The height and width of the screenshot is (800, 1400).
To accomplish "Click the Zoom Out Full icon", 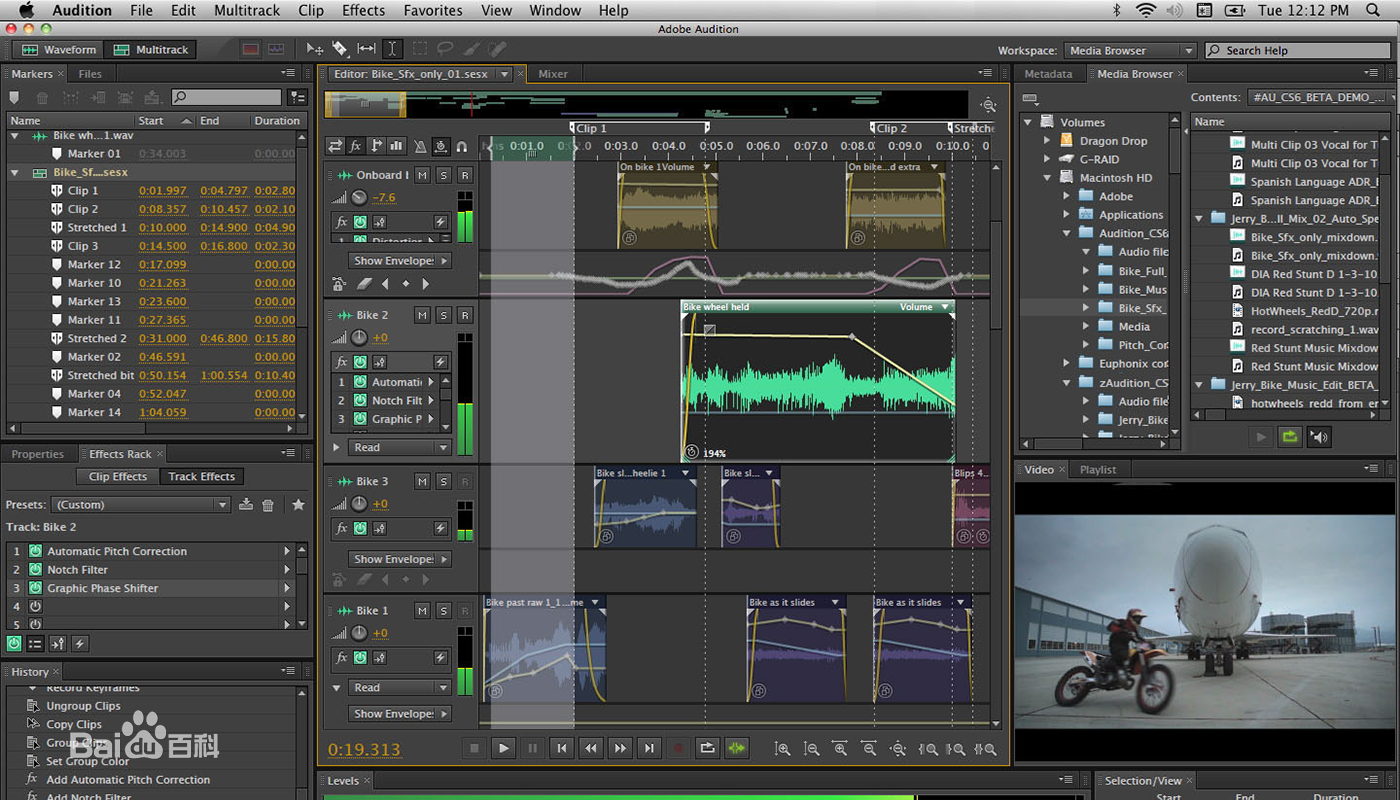I will pyautogui.click(x=899, y=748).
